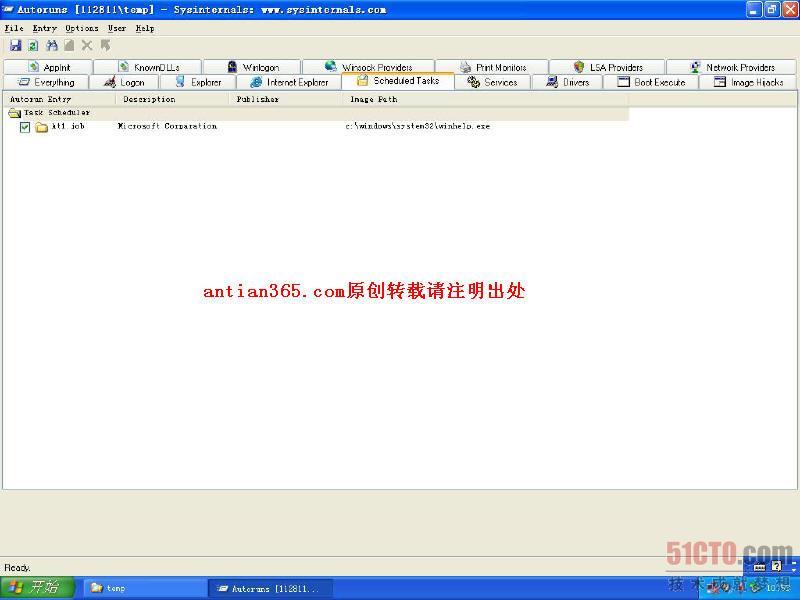Minimize the Autoruns window
The image size is (800, 600).
755,9
